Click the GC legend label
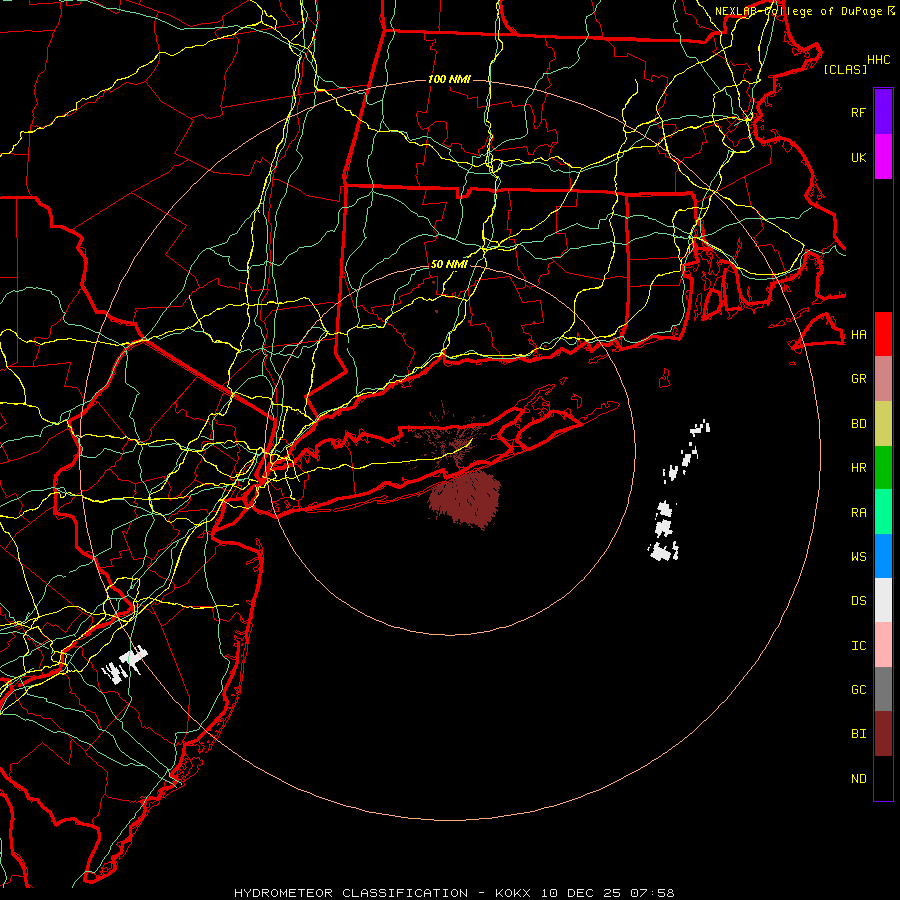 point(858,690)
